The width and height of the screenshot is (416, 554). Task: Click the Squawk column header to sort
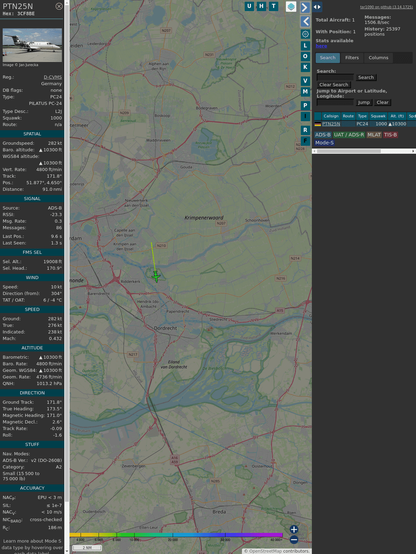[378, 116]
